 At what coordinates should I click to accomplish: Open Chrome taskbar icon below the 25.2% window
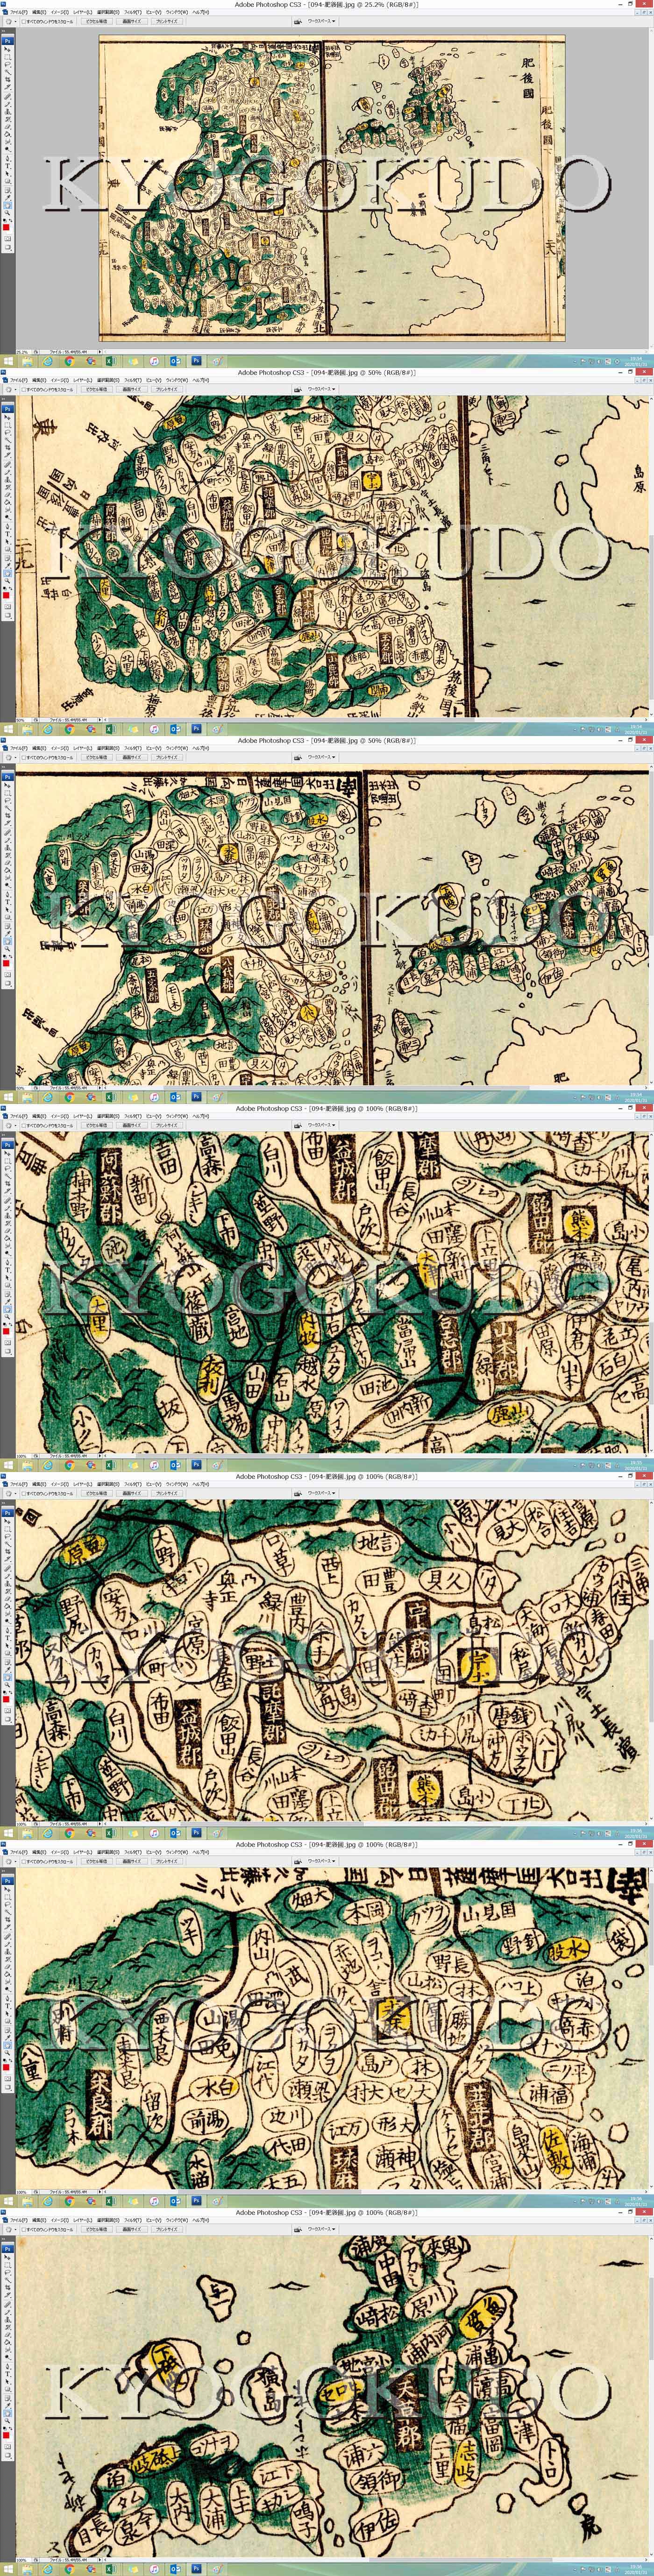70,361
